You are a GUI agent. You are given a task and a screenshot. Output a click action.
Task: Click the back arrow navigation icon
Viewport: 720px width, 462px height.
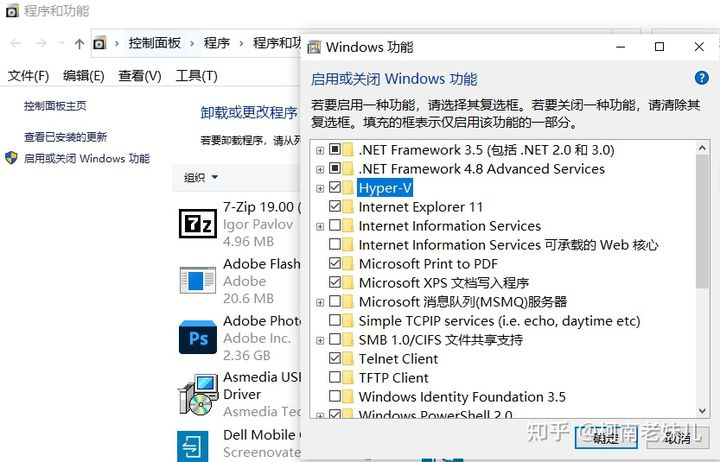point(16,43)
